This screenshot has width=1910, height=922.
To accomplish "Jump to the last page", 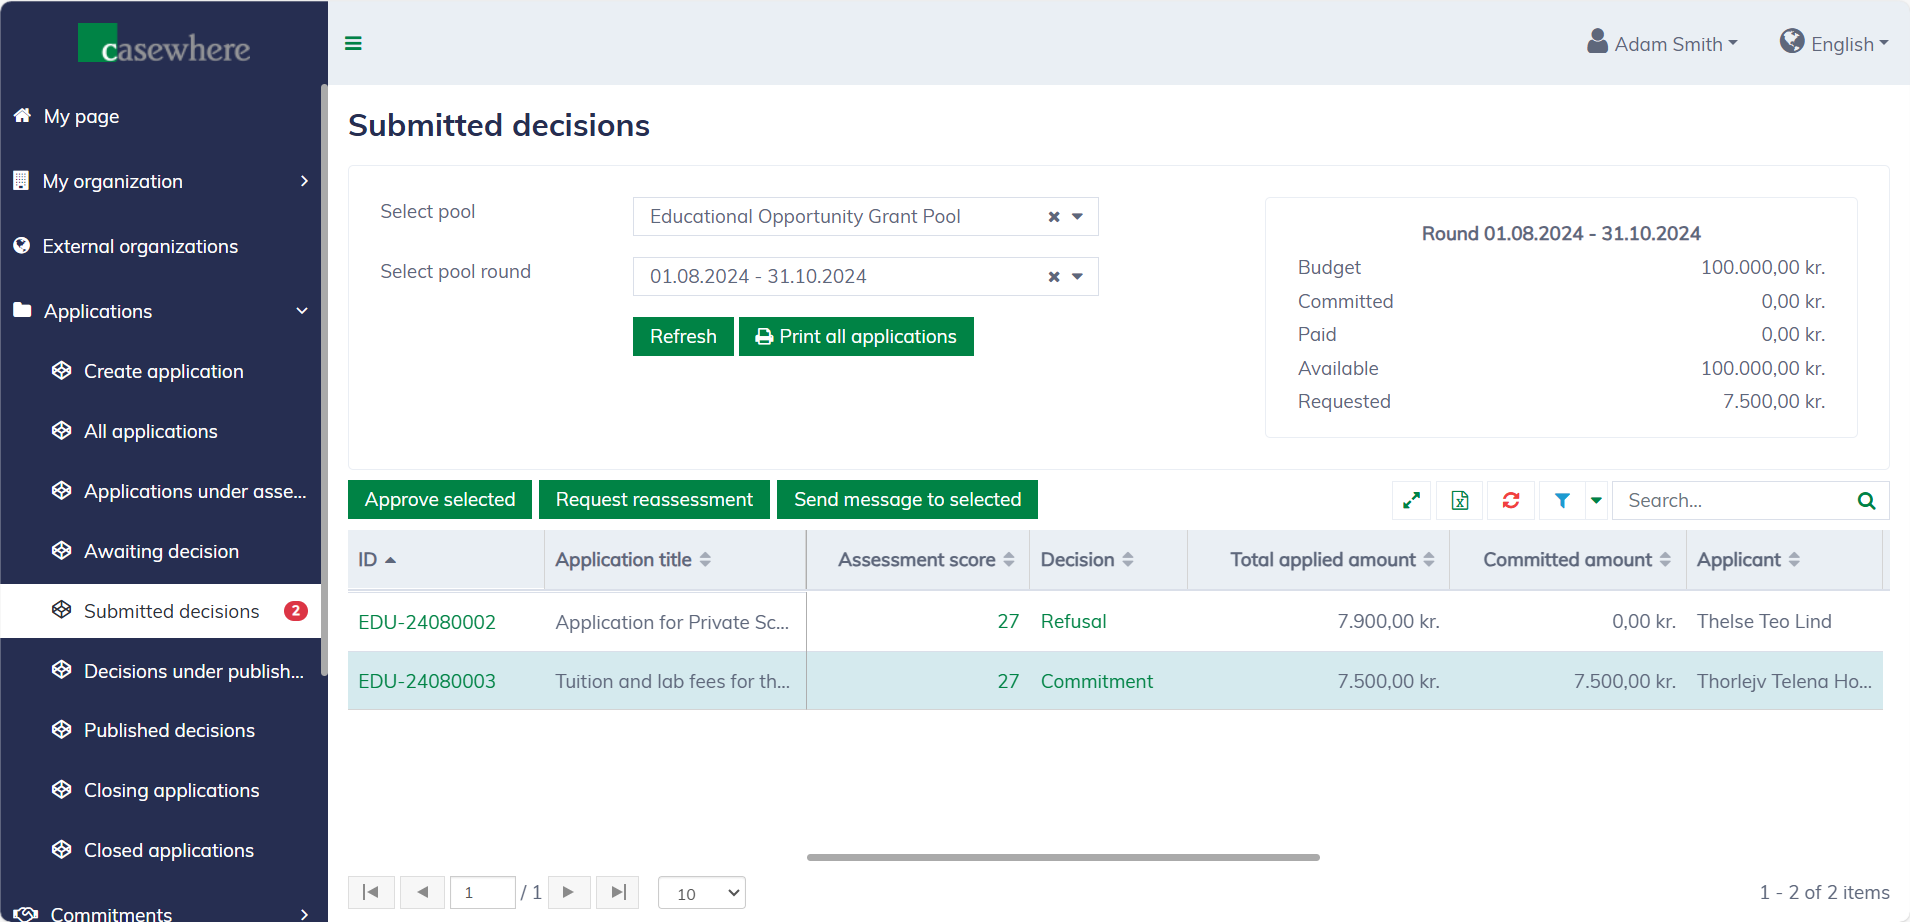I will click(x=618, y=892).
